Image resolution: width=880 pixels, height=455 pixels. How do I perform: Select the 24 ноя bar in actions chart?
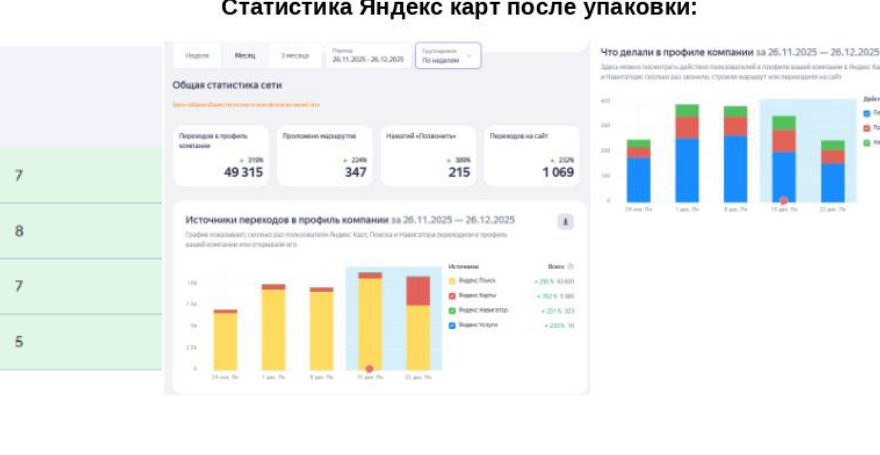(x=639, y=171)
